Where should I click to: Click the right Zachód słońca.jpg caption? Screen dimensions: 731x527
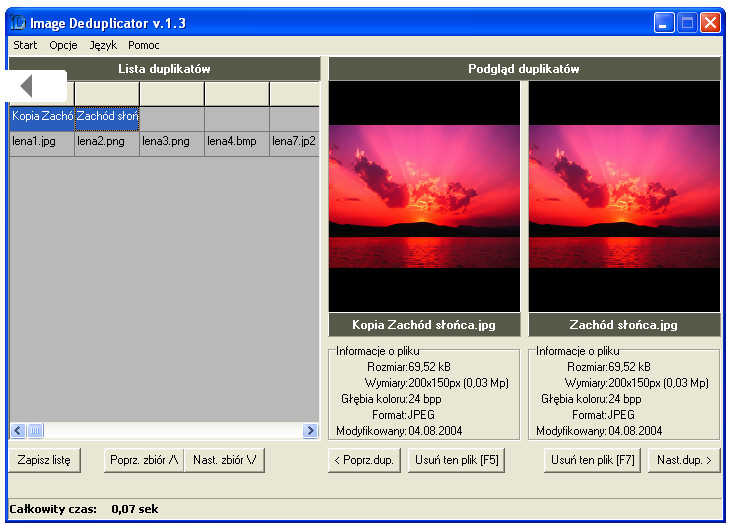(624, 325)
